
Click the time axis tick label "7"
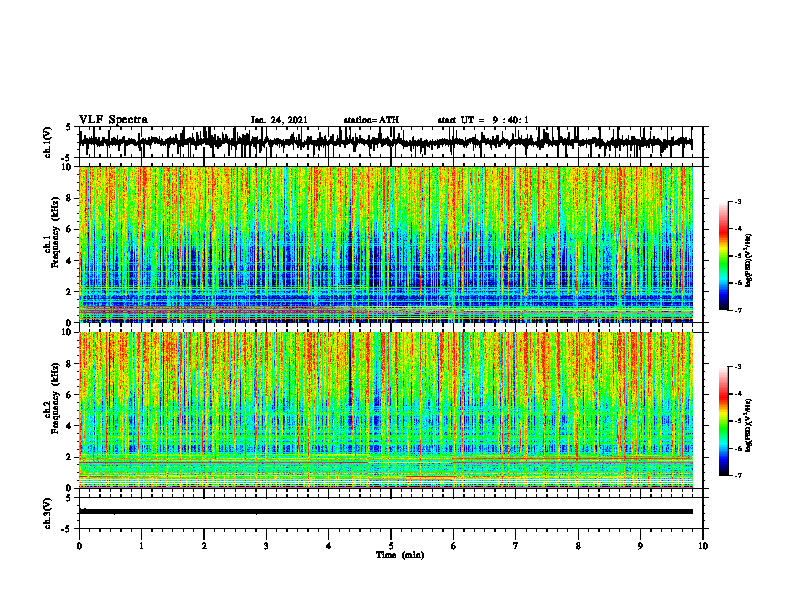516,546
